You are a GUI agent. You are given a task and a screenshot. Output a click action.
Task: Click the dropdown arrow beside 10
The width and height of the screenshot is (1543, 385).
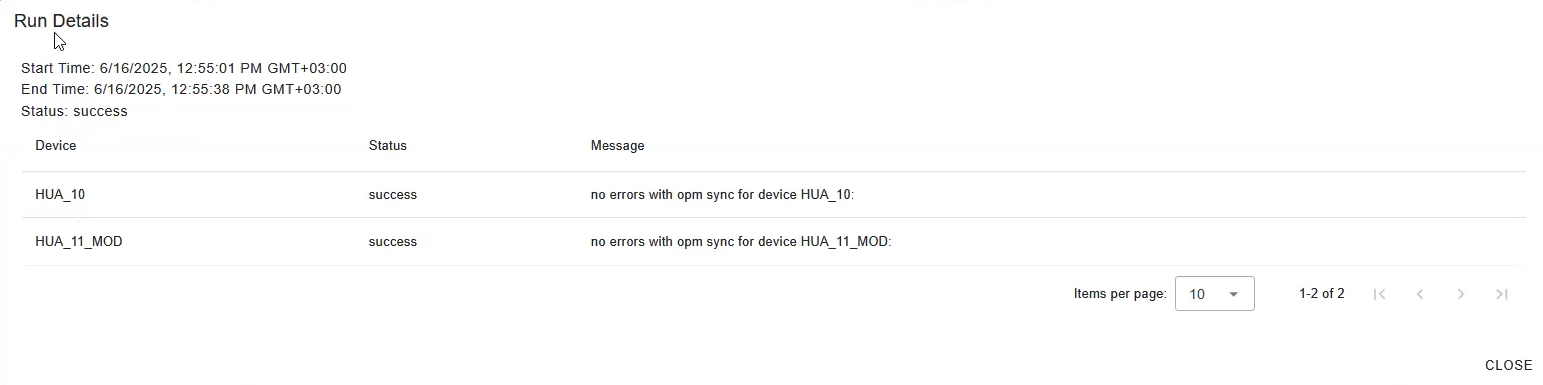(1234, 294)
